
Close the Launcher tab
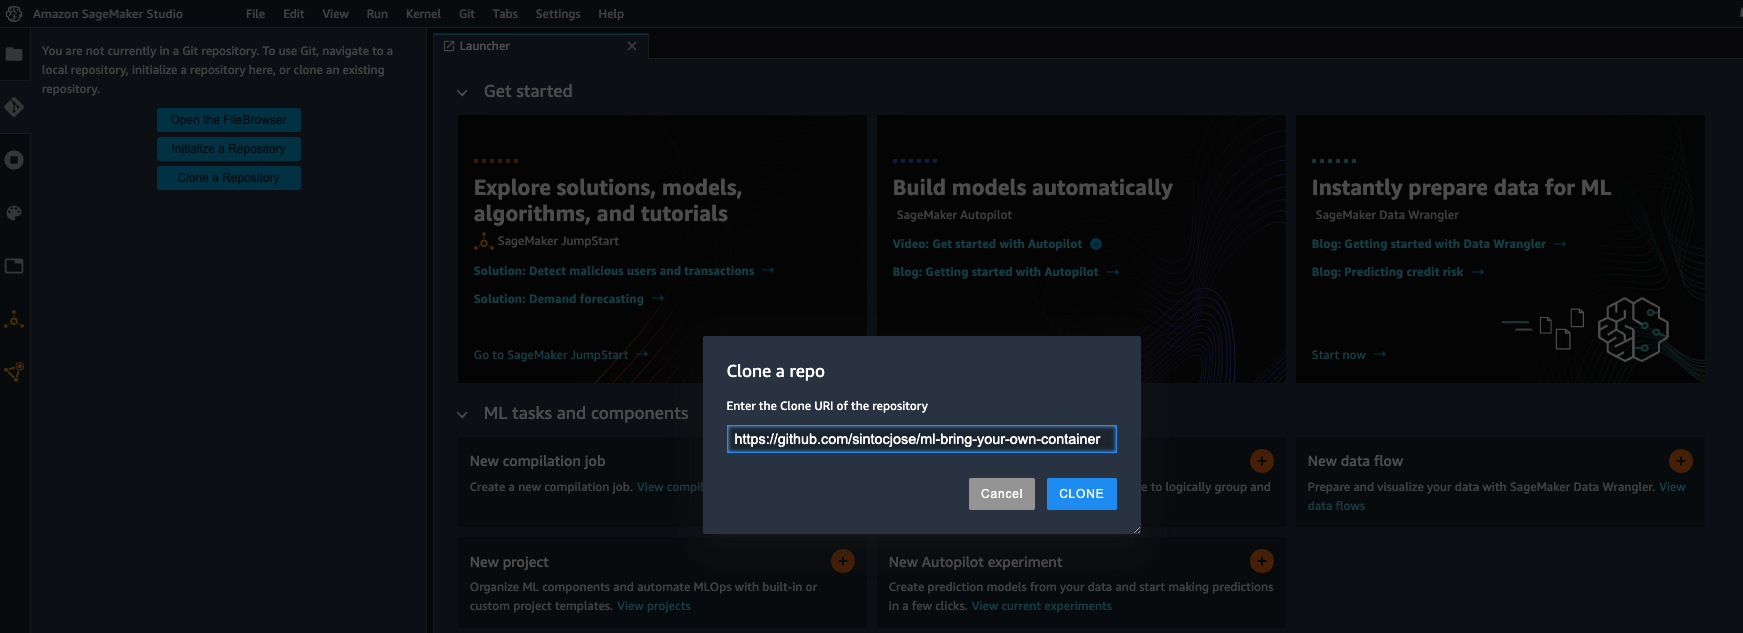point(632,46)
